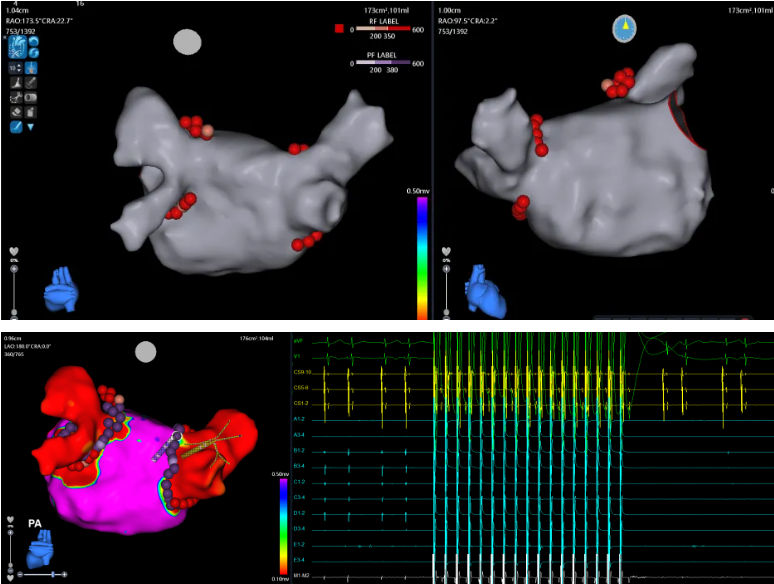Close the toolbar using small x
The height and width of the screenshot is (584, 774).
click(x=4, y=37)
